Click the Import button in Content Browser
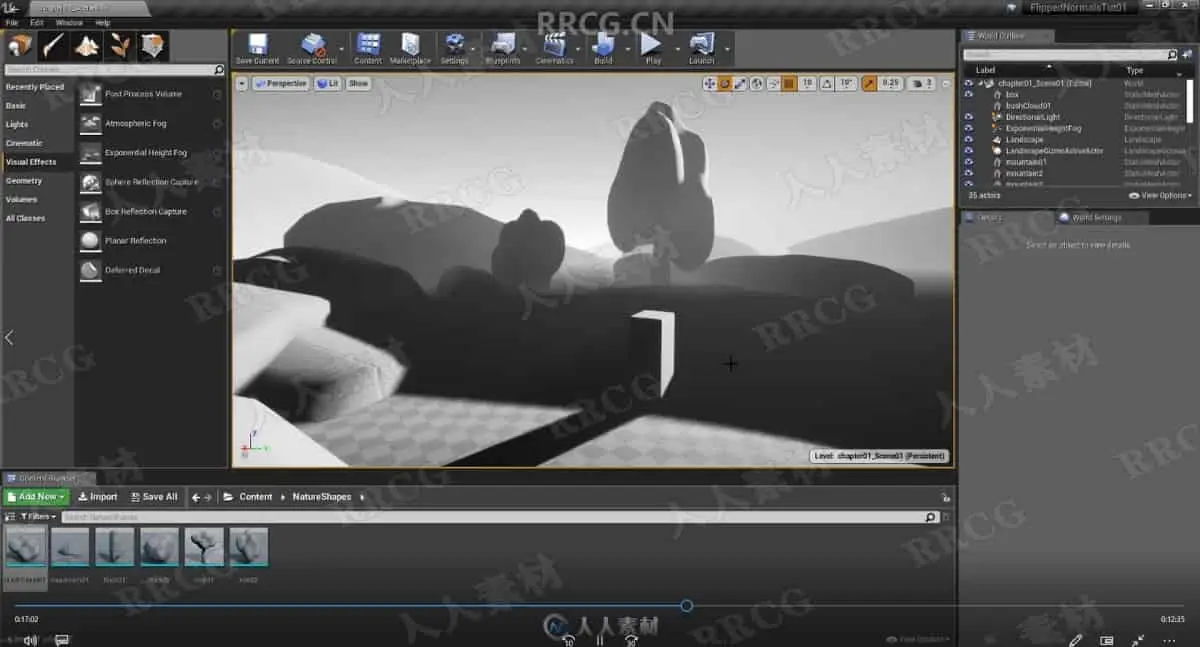This screenshot has width=1200, height=647. 98,496
